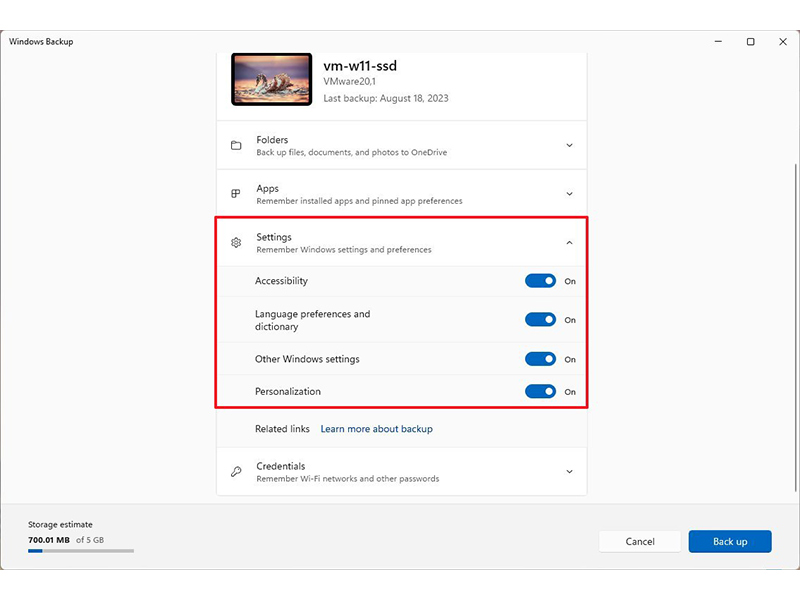Click the vertical scrollbar of the window
The width and height of the screenshot is (800, 600).
[x=795, y=327]
